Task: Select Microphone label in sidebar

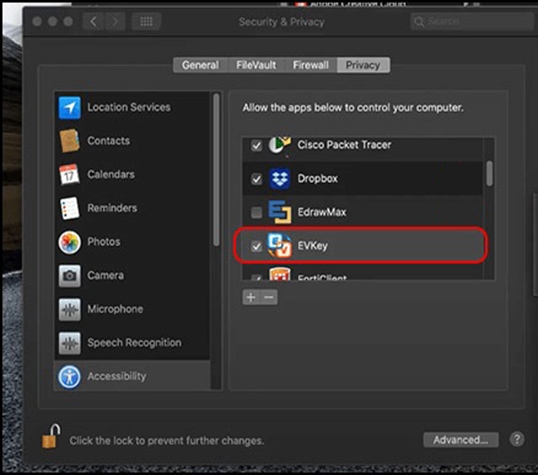Action: (x=115, y=309)
